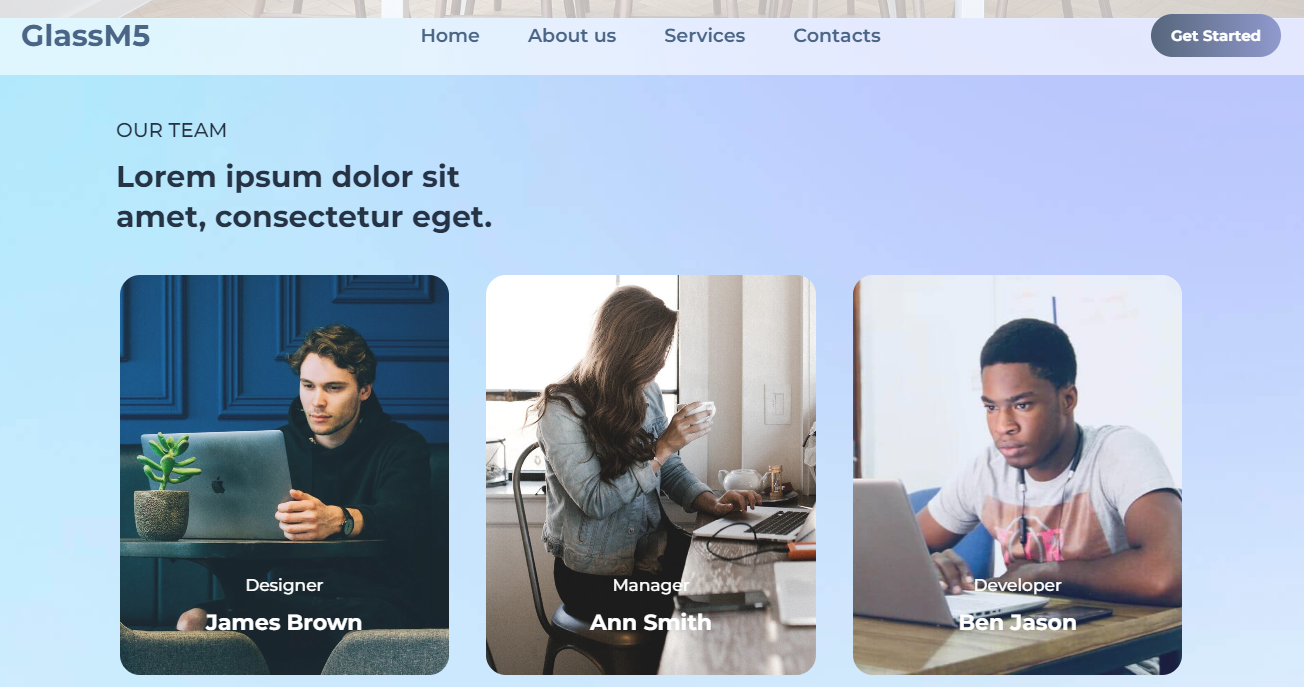Open the Home nav link
This screenshot has width=1304, height=687.
tap(450, 36)
